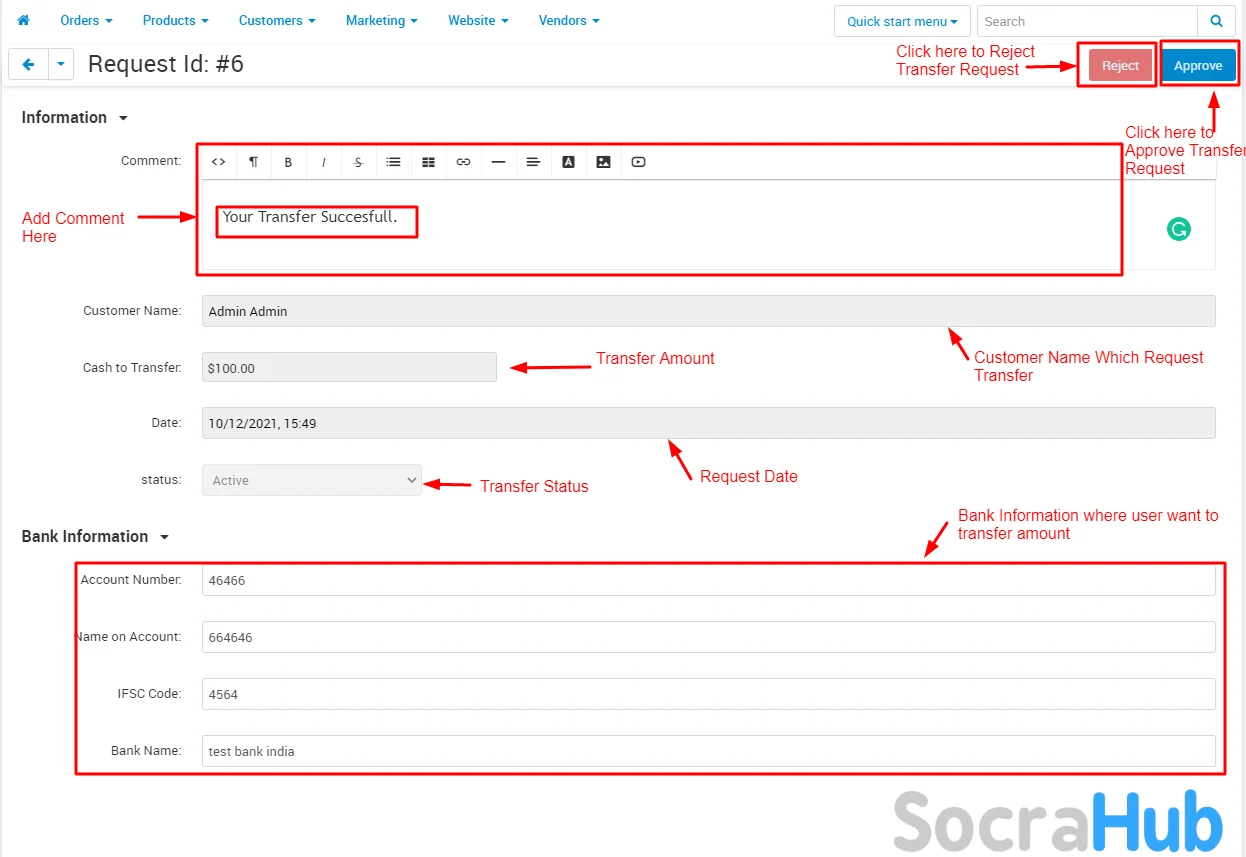This screenshot has height=857, width=1246.
Task: Toggle strikethrough formatting in comment editor
Action: [358, 162]
